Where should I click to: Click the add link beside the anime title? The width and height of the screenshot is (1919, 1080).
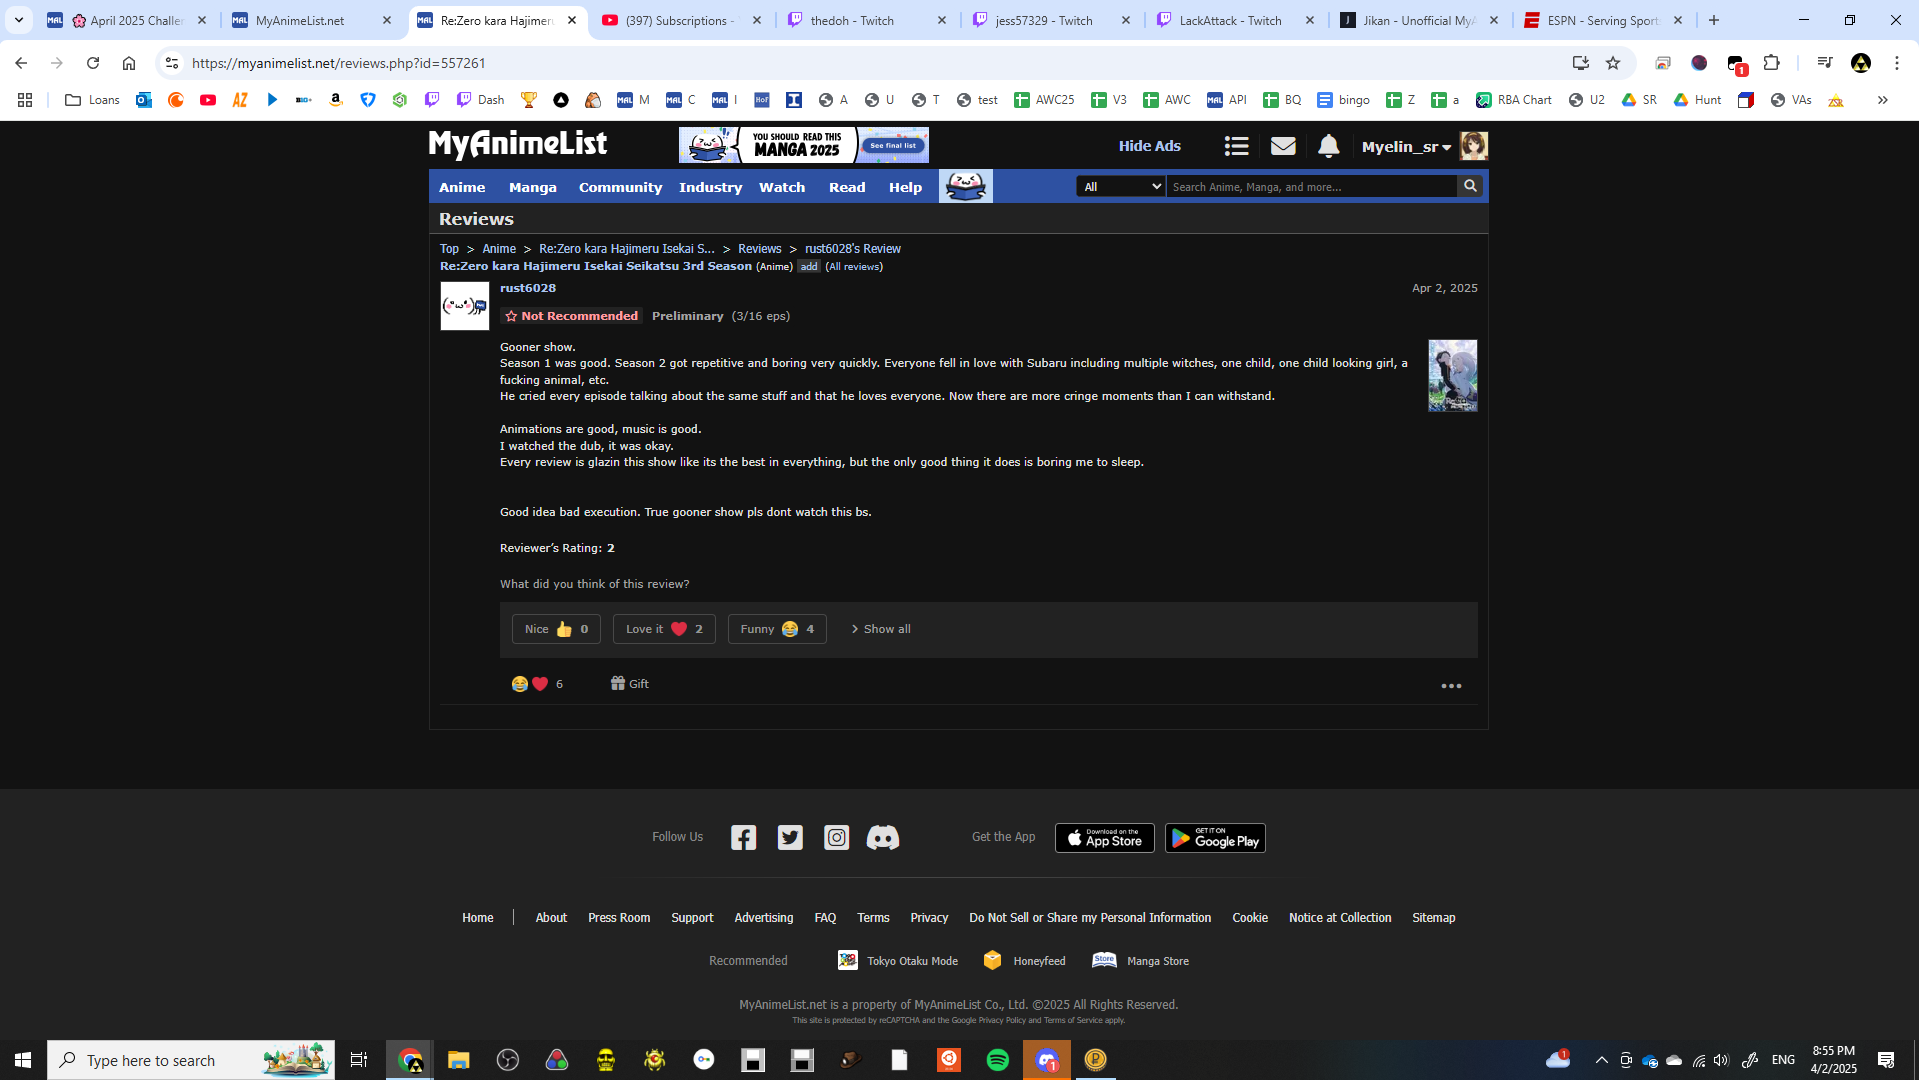[809, 267]
